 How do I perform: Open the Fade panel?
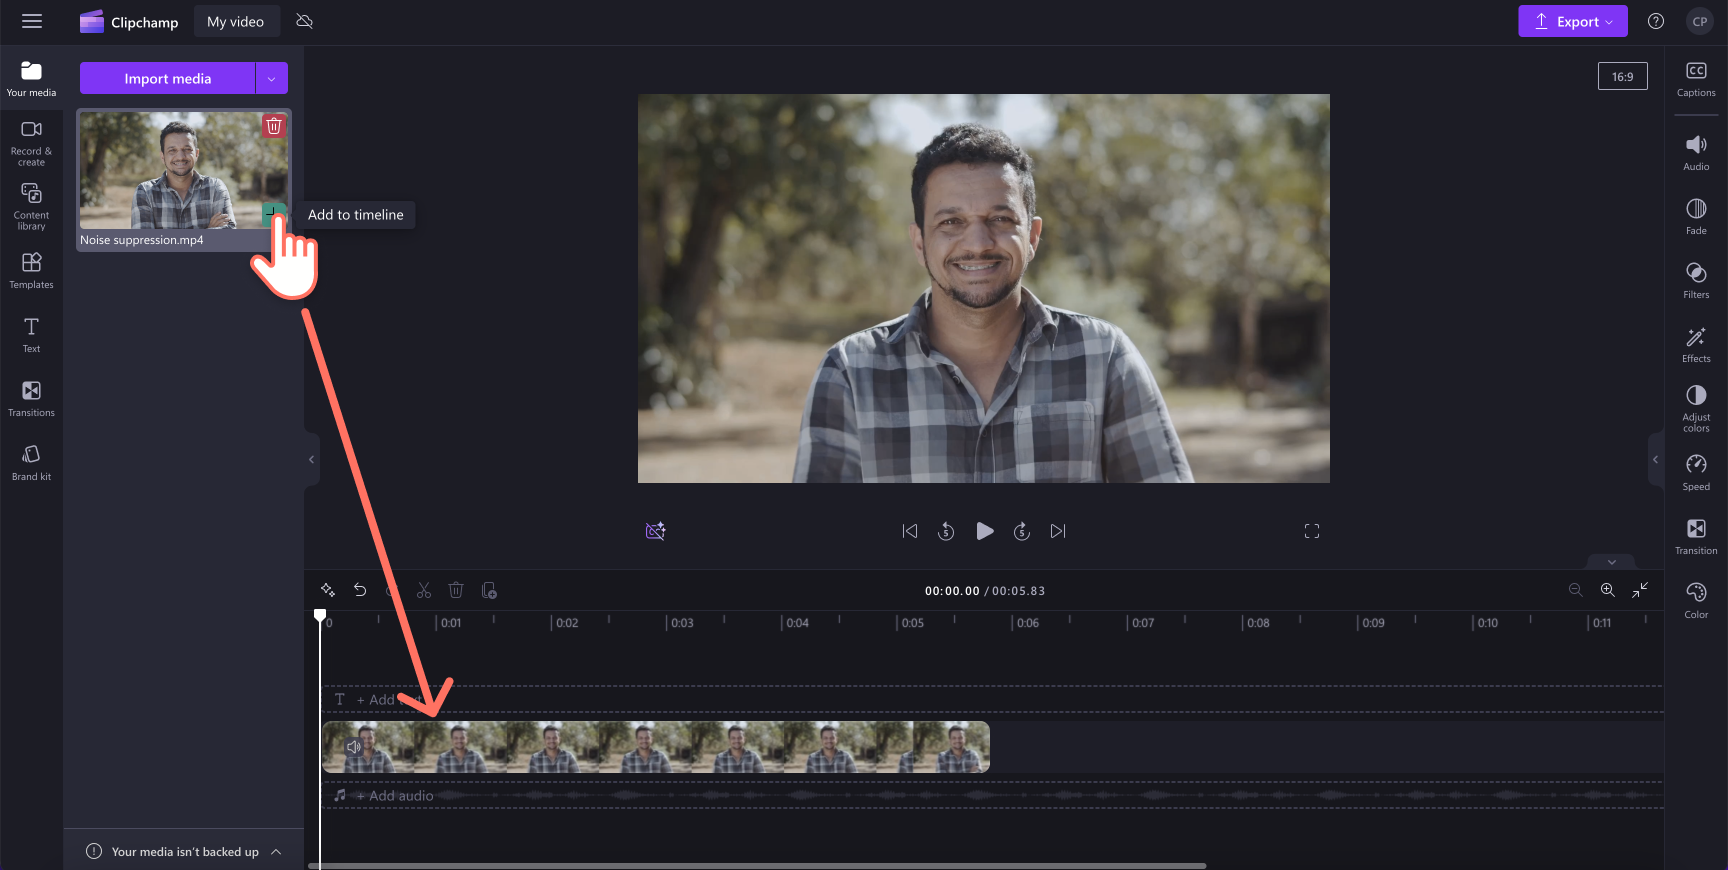[1696, 217]
